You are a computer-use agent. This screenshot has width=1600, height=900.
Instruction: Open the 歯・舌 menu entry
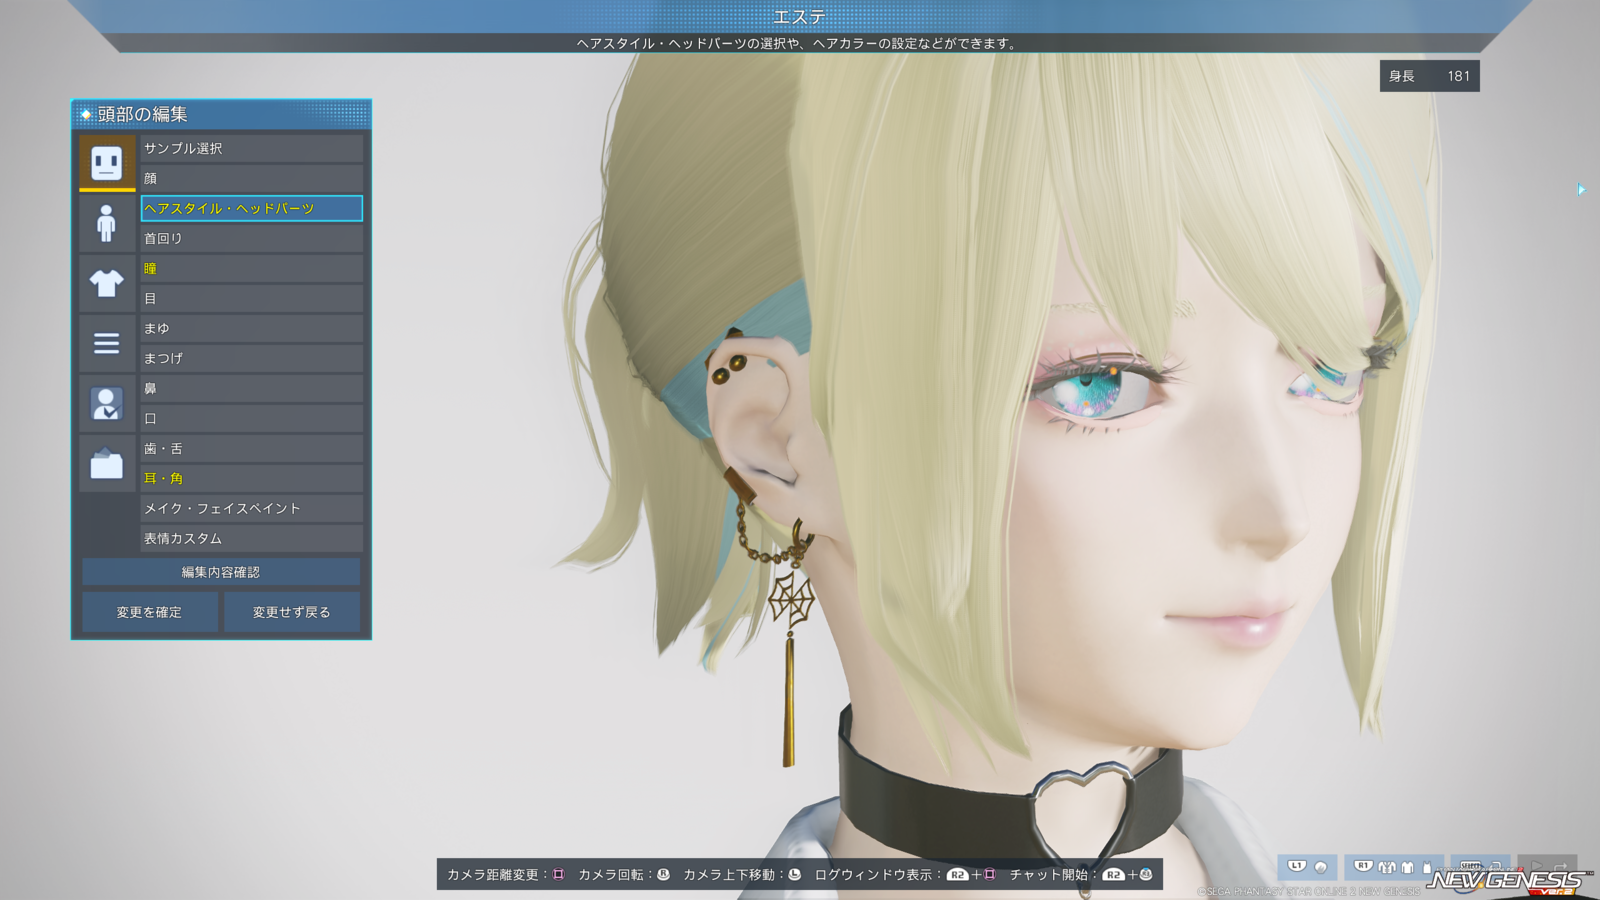(251, 448)
